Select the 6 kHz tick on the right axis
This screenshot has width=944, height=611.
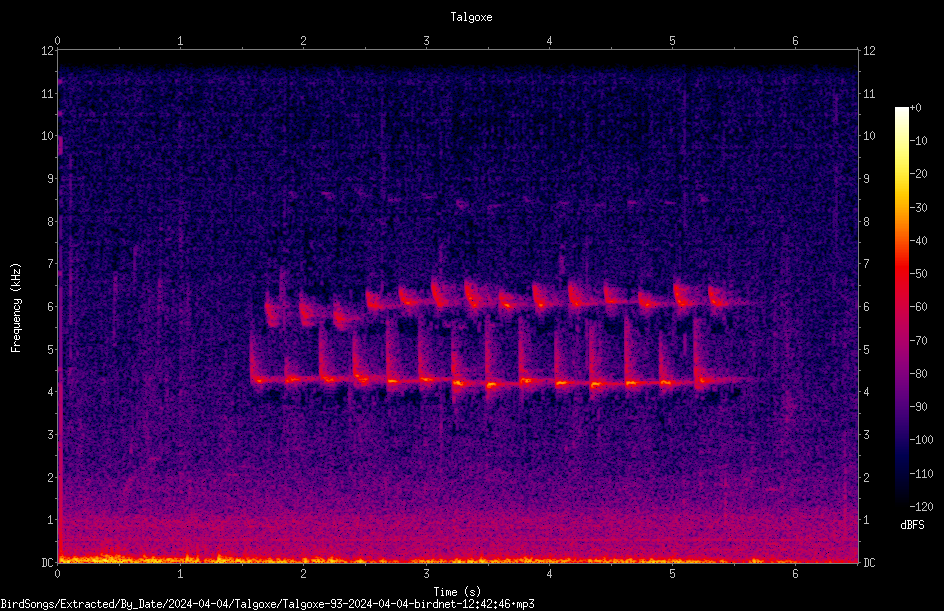[866, 306]
